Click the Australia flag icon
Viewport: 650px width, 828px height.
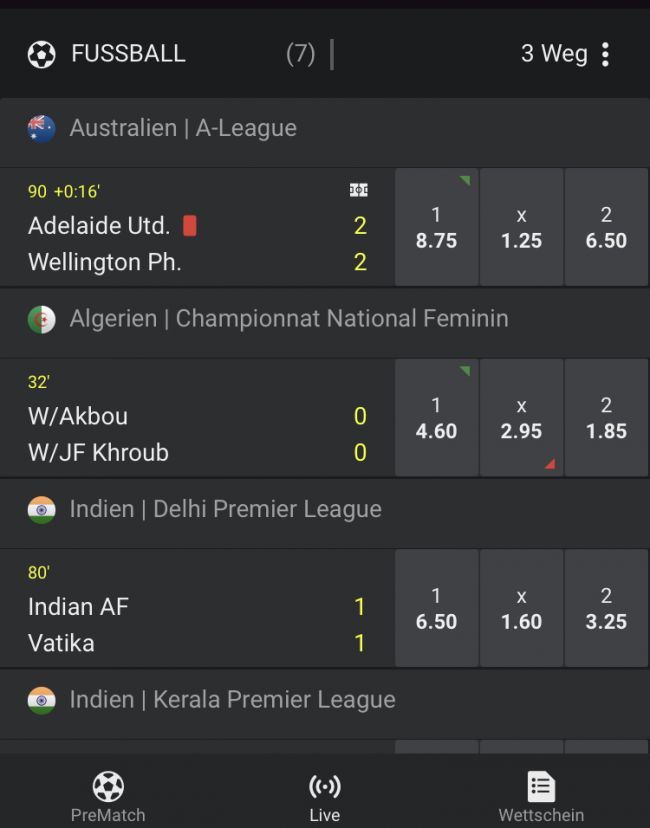point(41,128)
